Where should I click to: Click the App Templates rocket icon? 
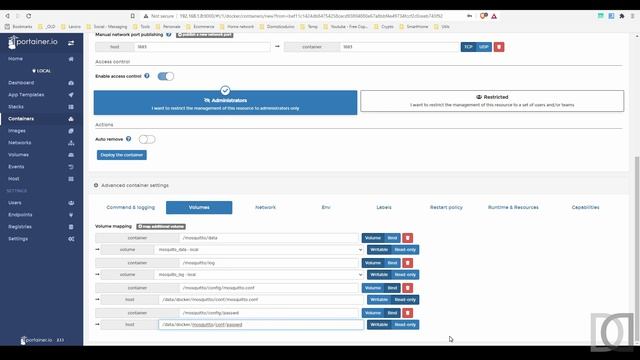(x=71, y=95)
